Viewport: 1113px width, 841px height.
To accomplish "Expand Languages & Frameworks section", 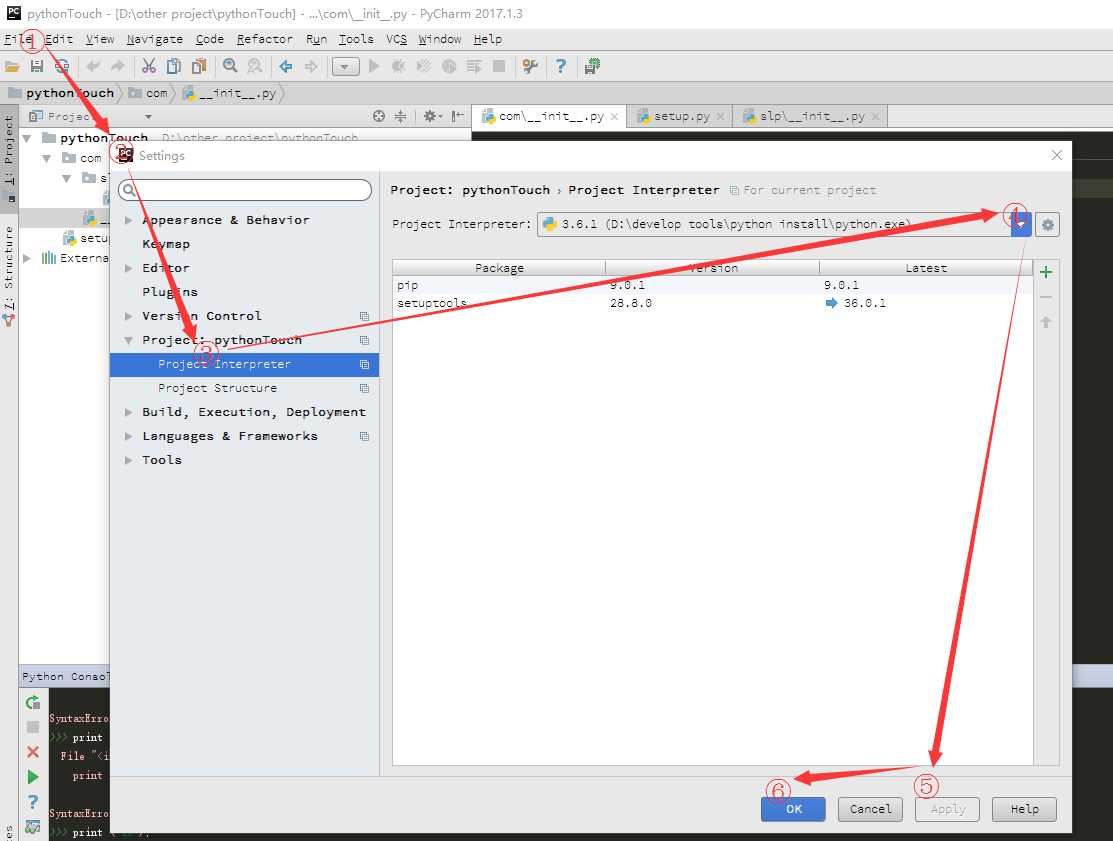I will coord(128,436).
